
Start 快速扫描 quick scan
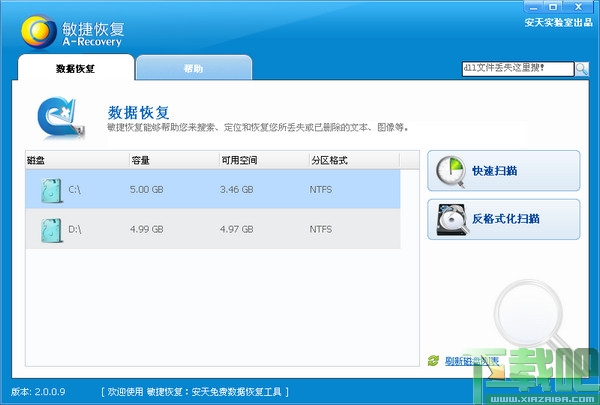point(504,171)
